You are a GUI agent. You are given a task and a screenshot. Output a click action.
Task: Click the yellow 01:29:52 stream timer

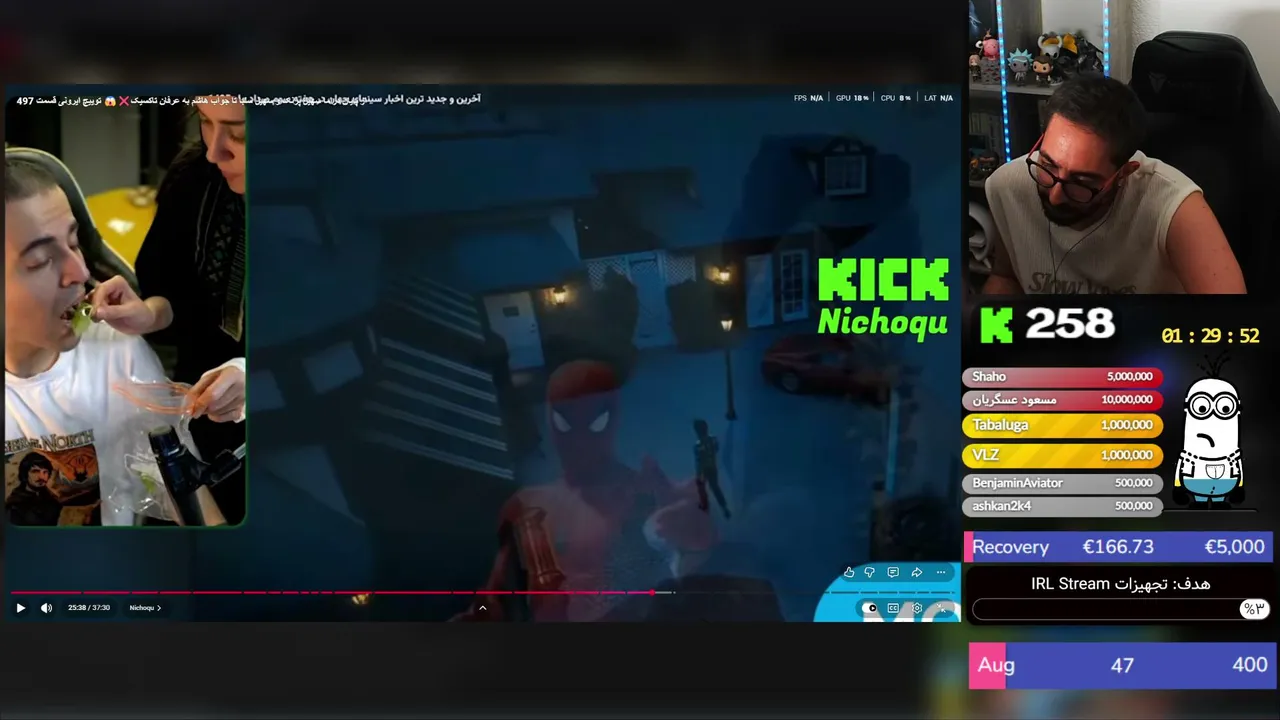(x=1210, y=336)
